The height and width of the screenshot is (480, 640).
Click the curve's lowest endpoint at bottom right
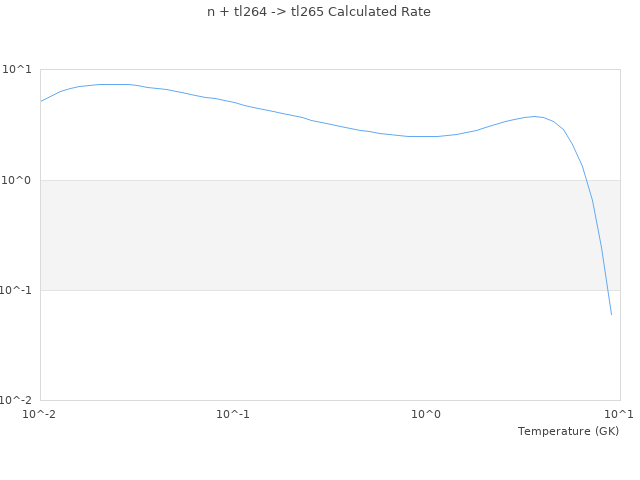(611, 315)
